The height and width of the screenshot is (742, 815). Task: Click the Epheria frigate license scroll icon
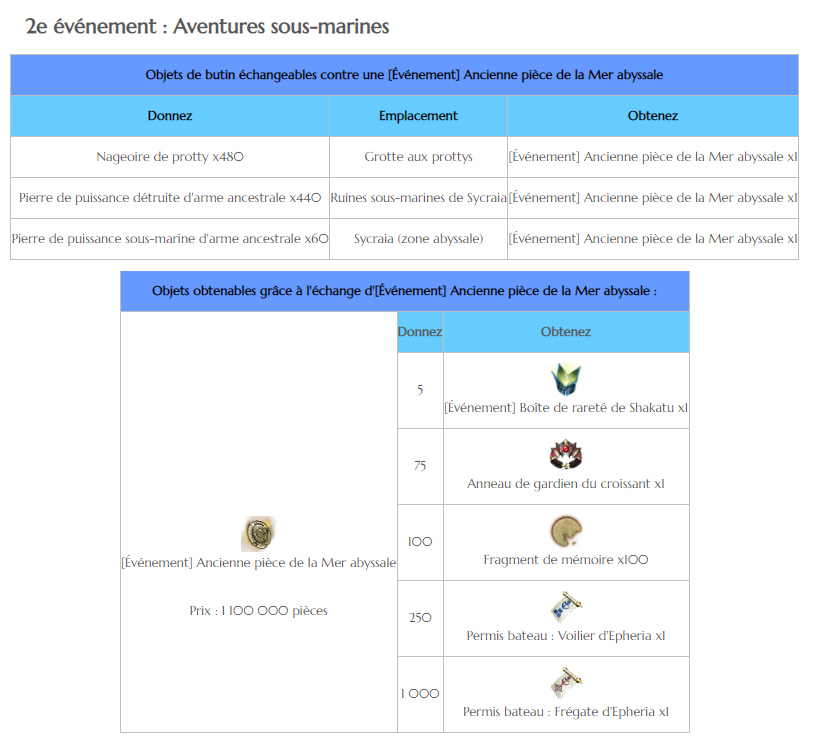[x=566, y=683]
